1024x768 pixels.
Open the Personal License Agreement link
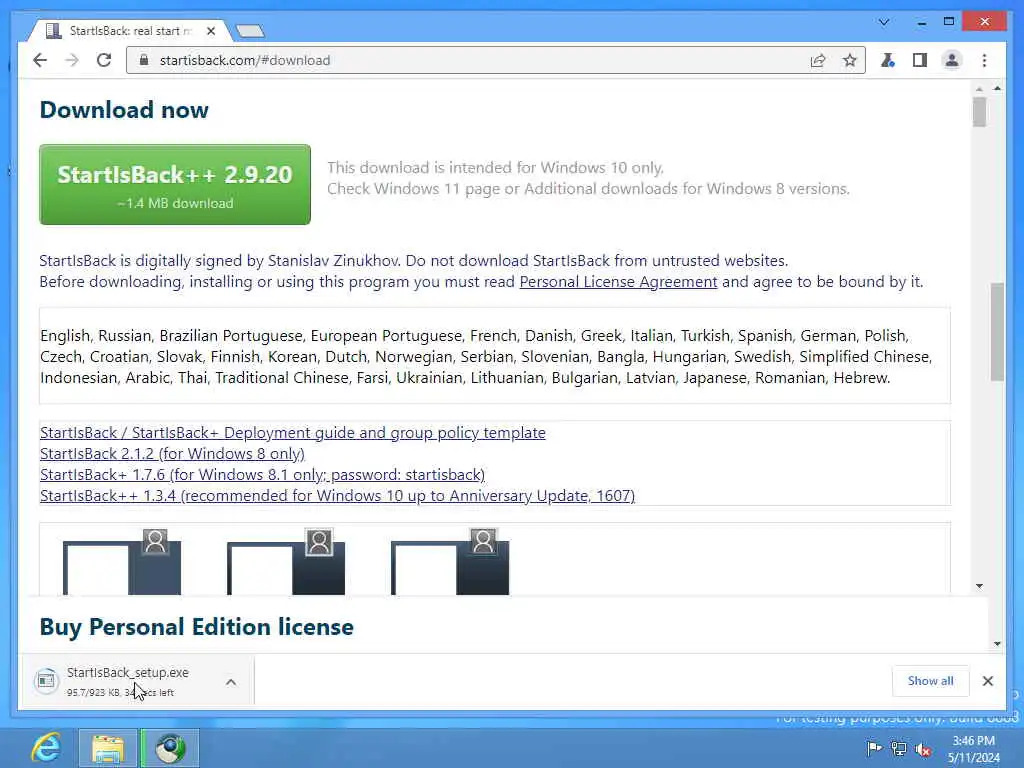618,281
